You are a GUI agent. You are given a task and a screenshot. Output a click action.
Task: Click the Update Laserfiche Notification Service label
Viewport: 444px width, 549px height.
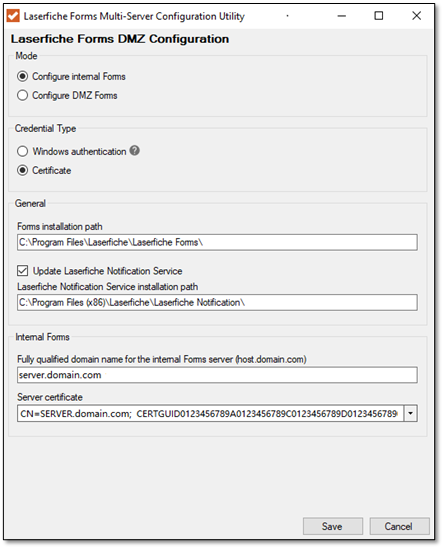click(107, 271)
